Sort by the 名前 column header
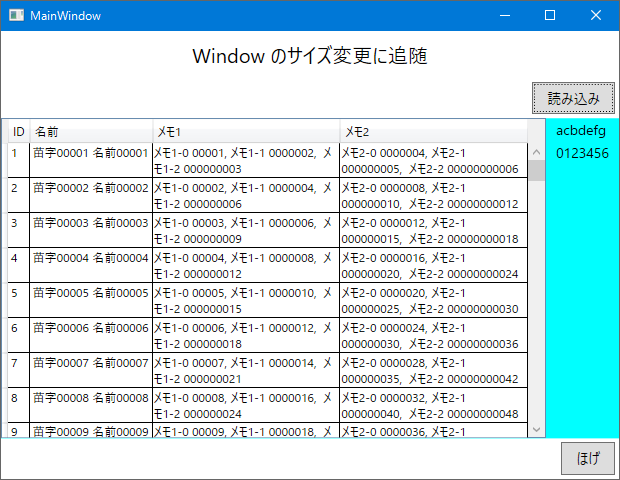The height and width of the screenshot is (480, 620). tap(91, 131)
